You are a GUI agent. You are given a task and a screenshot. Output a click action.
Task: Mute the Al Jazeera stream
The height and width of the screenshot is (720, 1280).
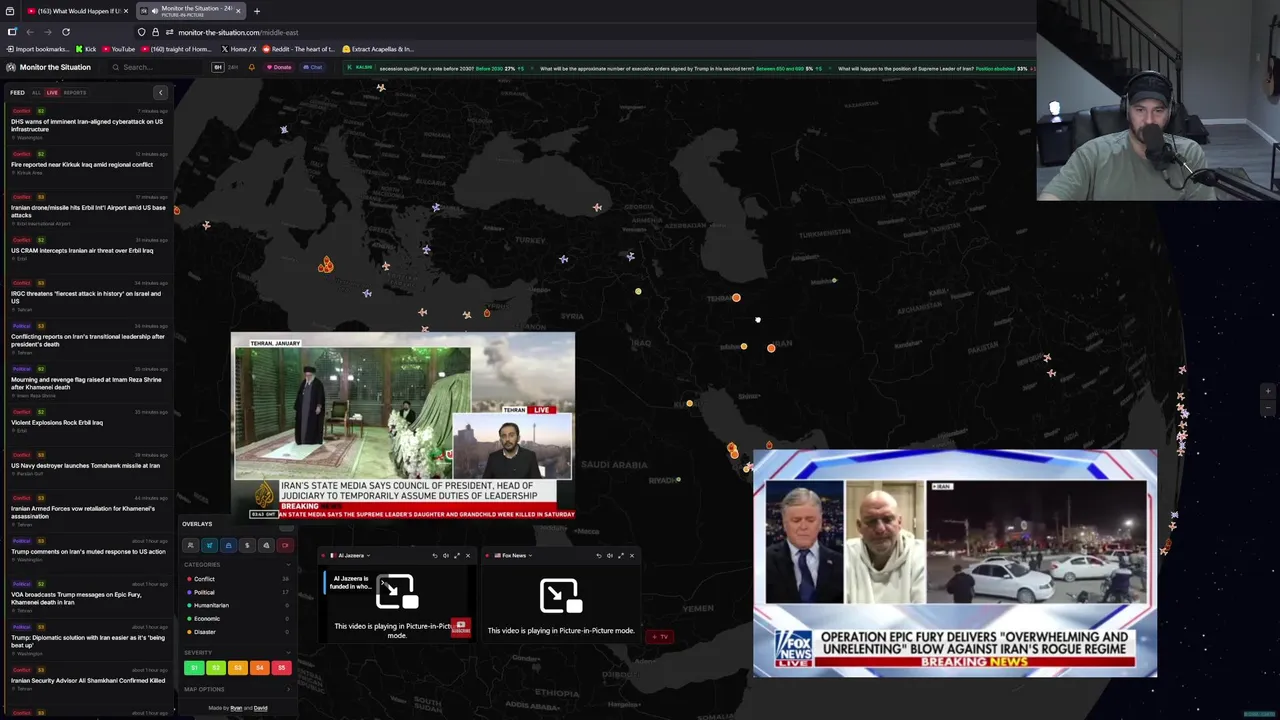pyautogui.click(x=446, y=555)
